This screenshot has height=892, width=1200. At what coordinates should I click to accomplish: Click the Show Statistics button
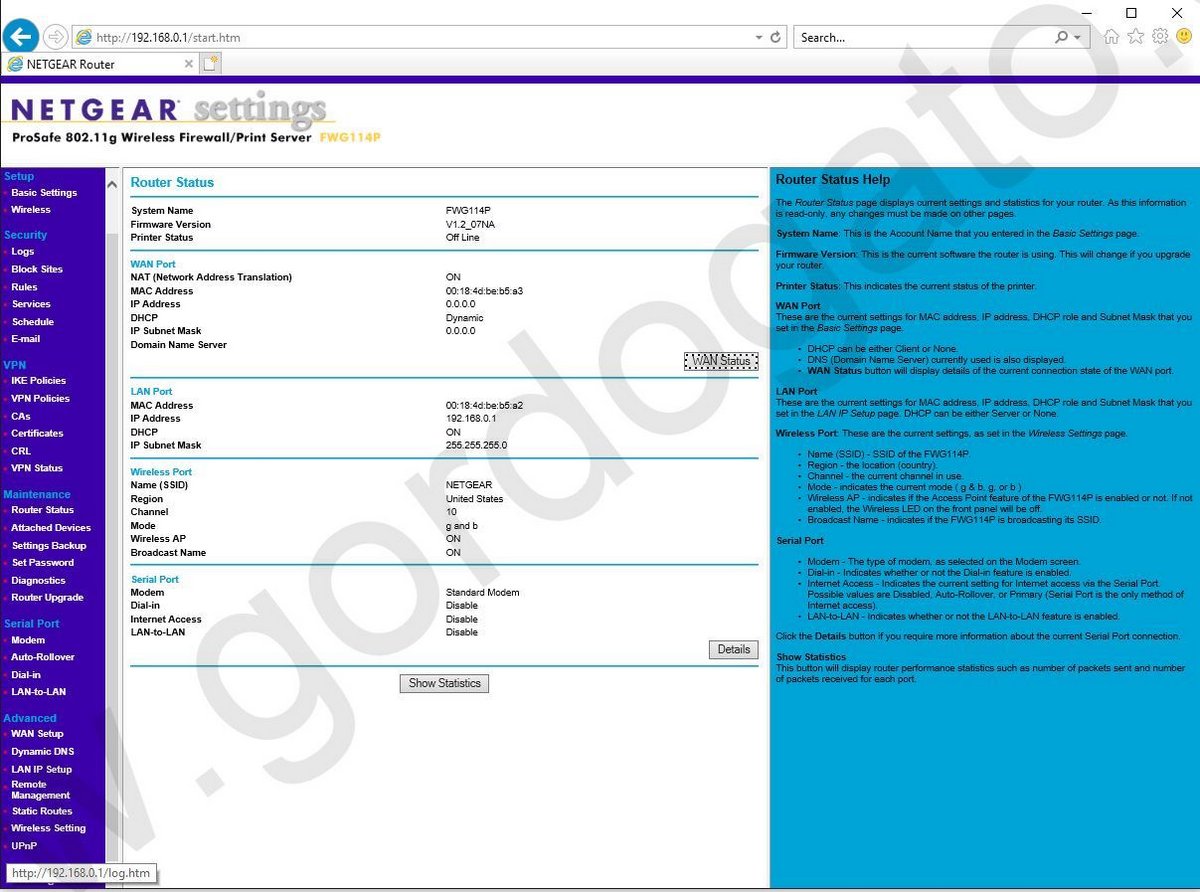coord(445,684)
